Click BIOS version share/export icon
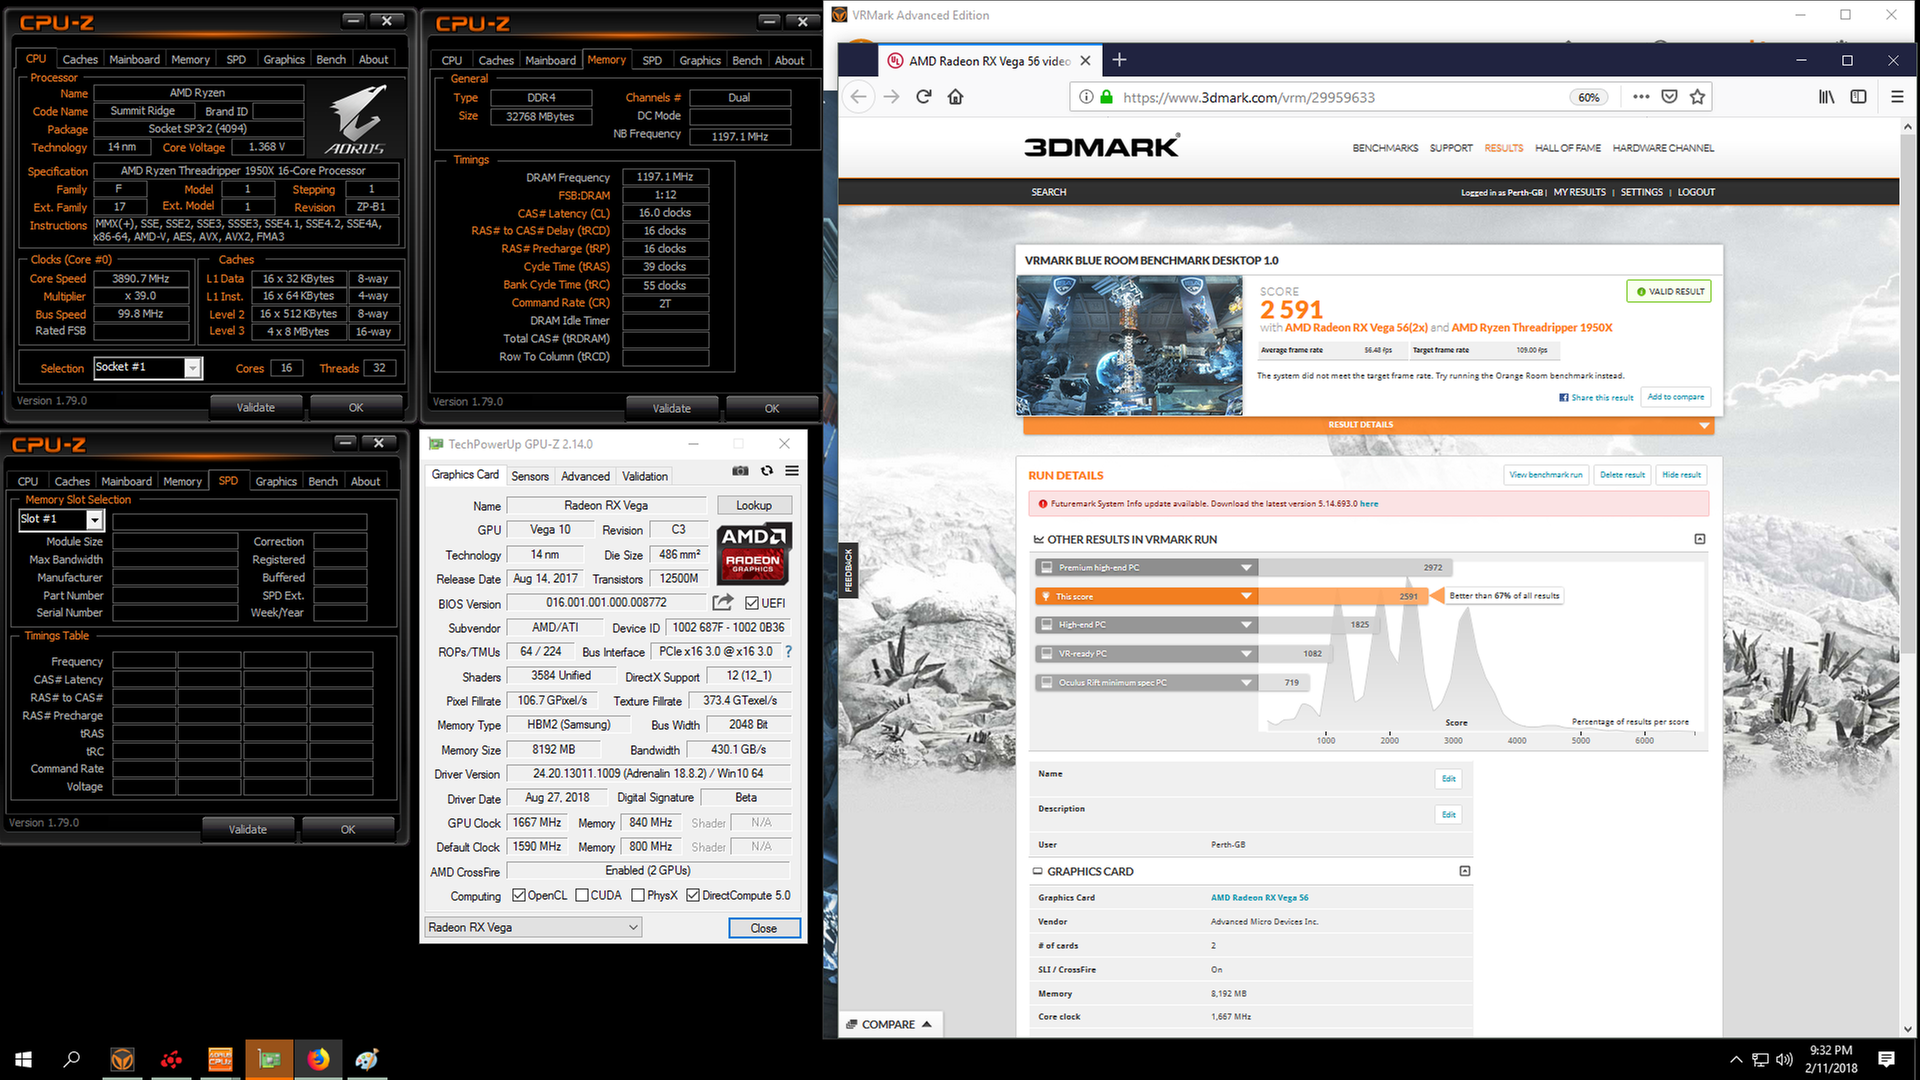 click(x=722, y=603)
